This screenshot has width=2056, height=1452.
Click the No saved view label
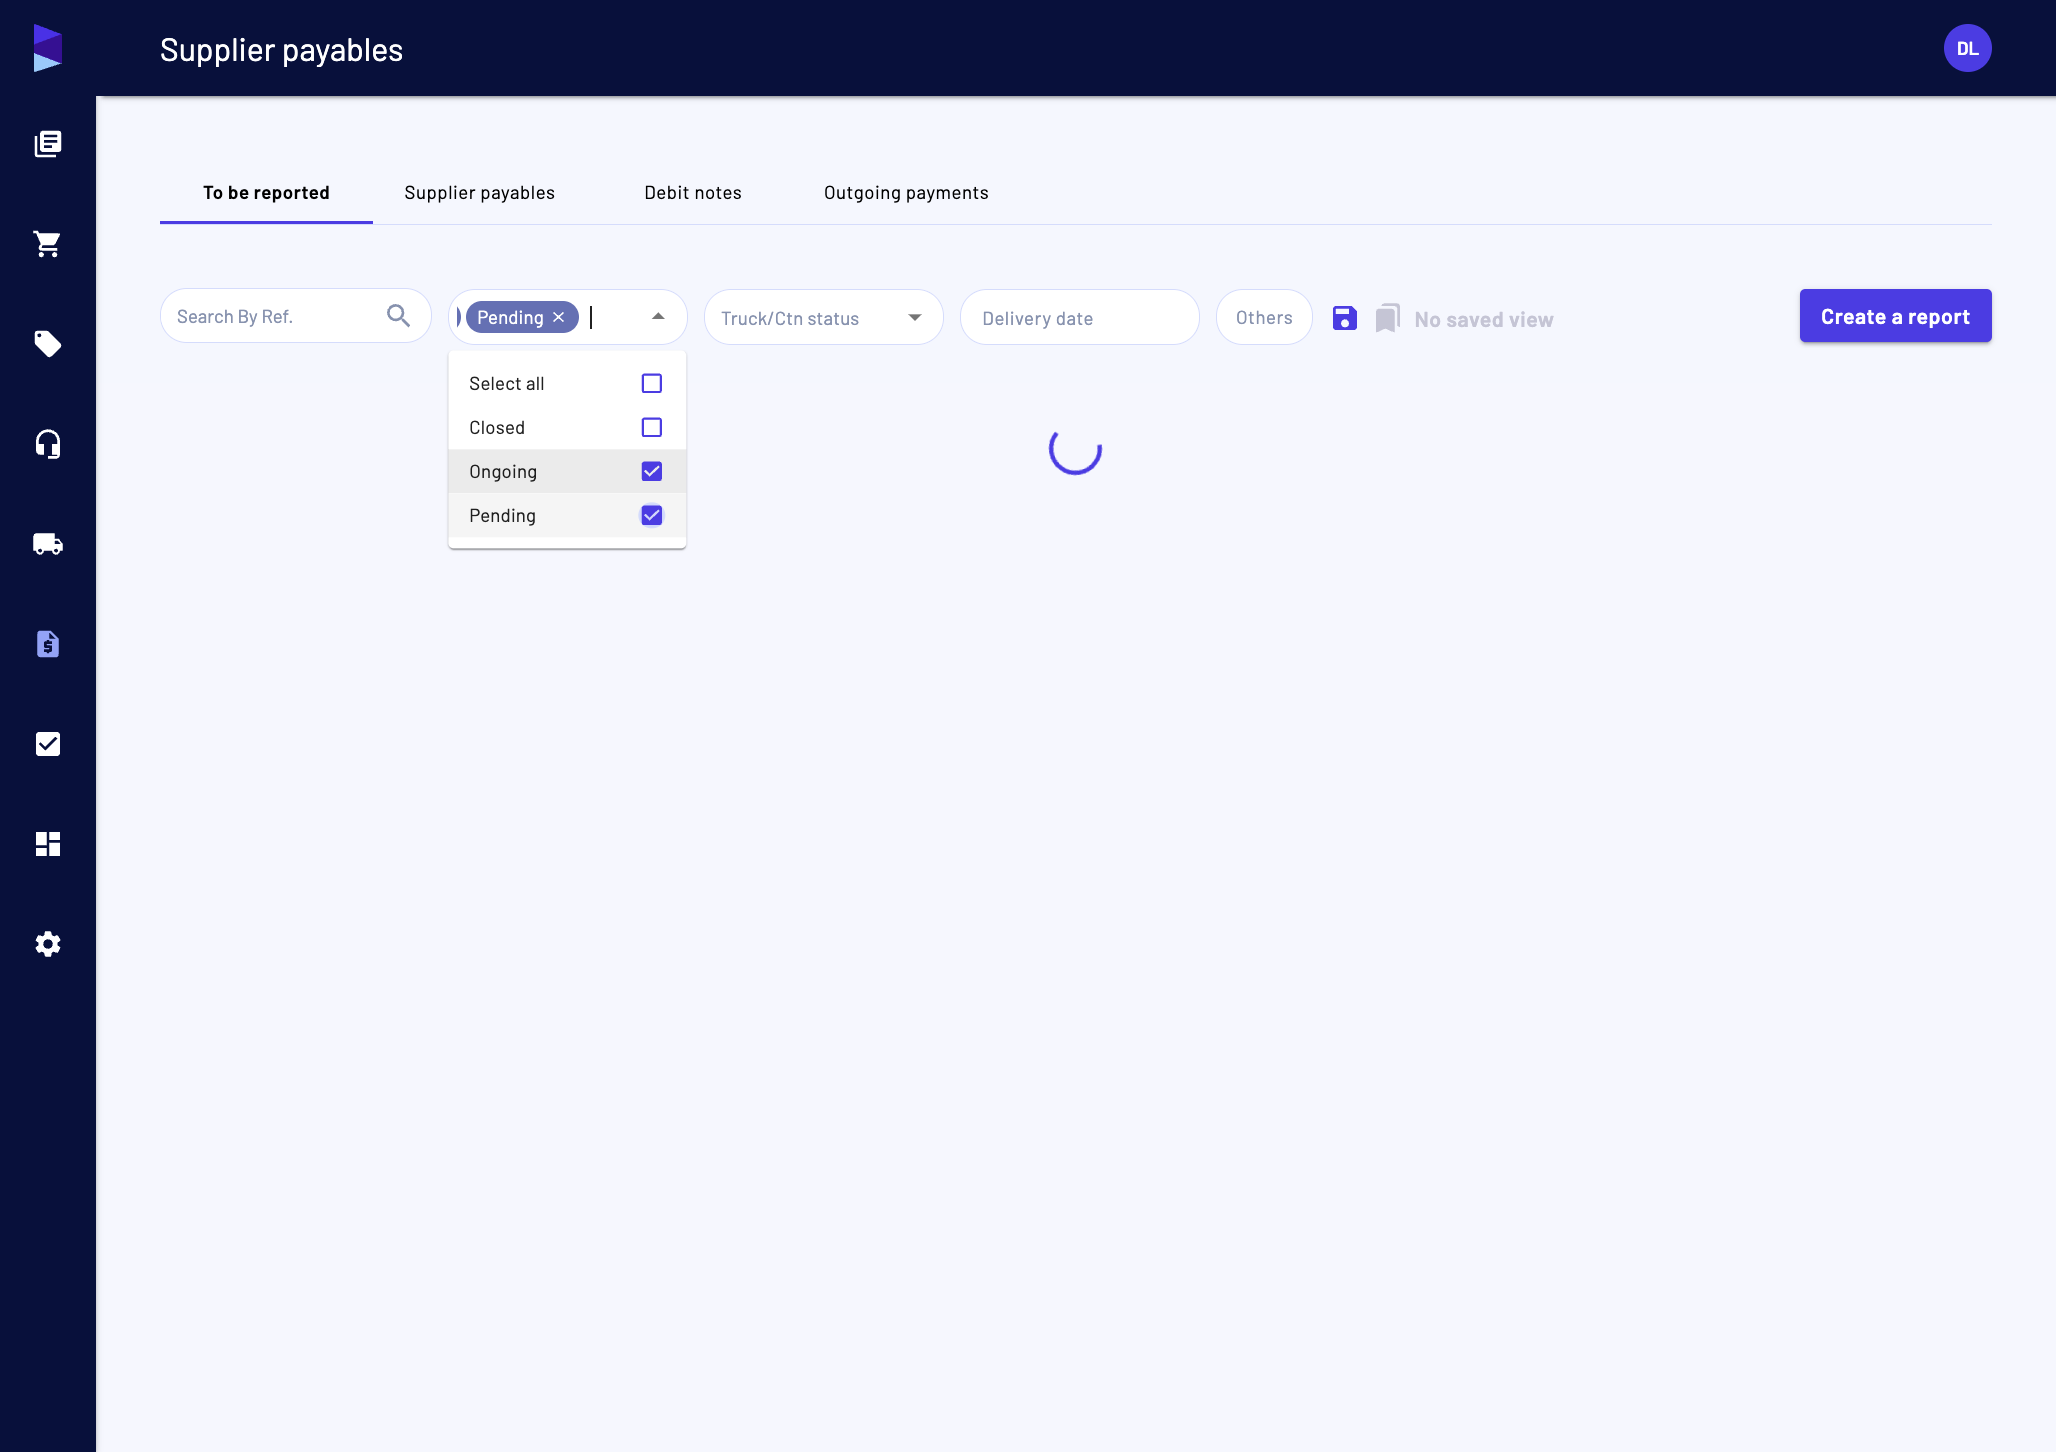pyautogui.click(x=1484, y=320)
